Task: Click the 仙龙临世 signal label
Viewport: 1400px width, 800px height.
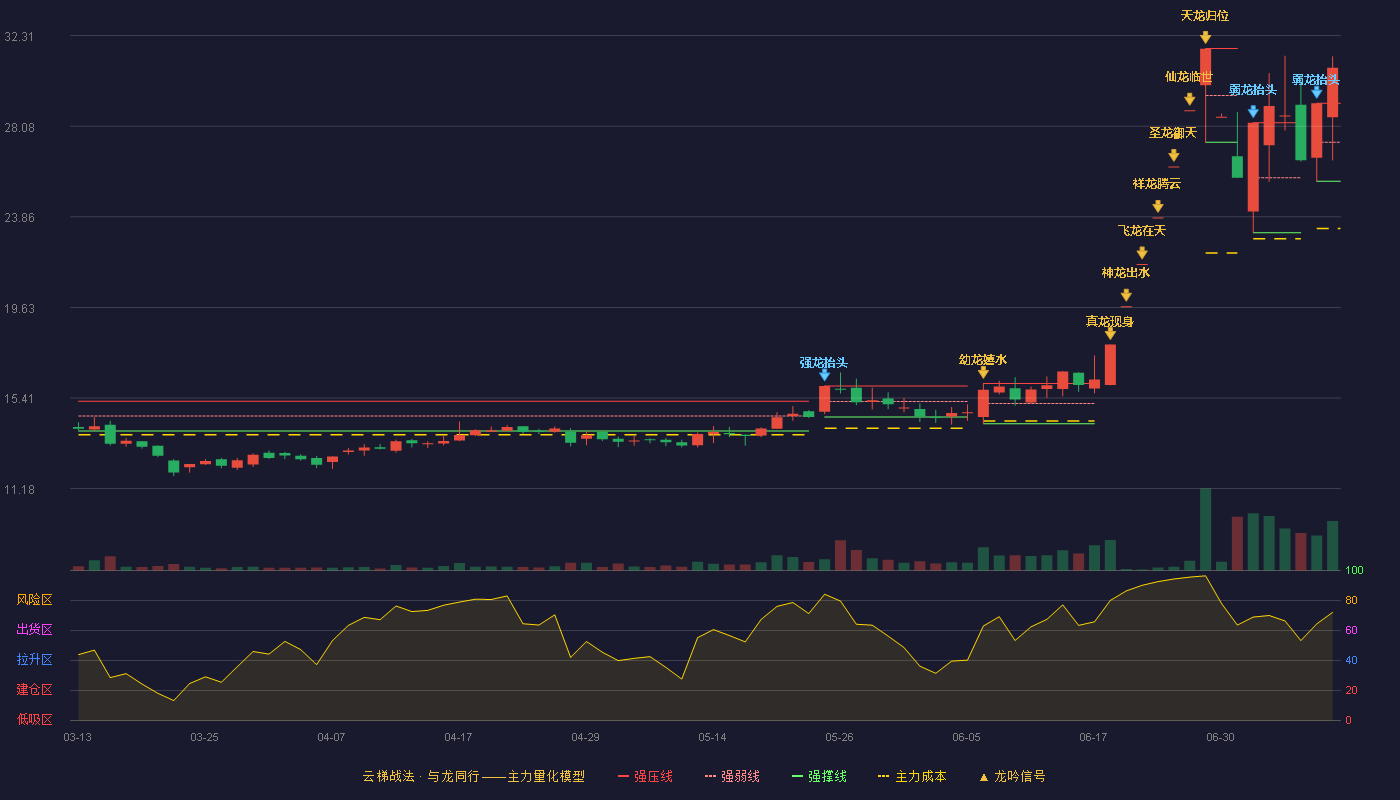Action: [x=1189, y=77]
